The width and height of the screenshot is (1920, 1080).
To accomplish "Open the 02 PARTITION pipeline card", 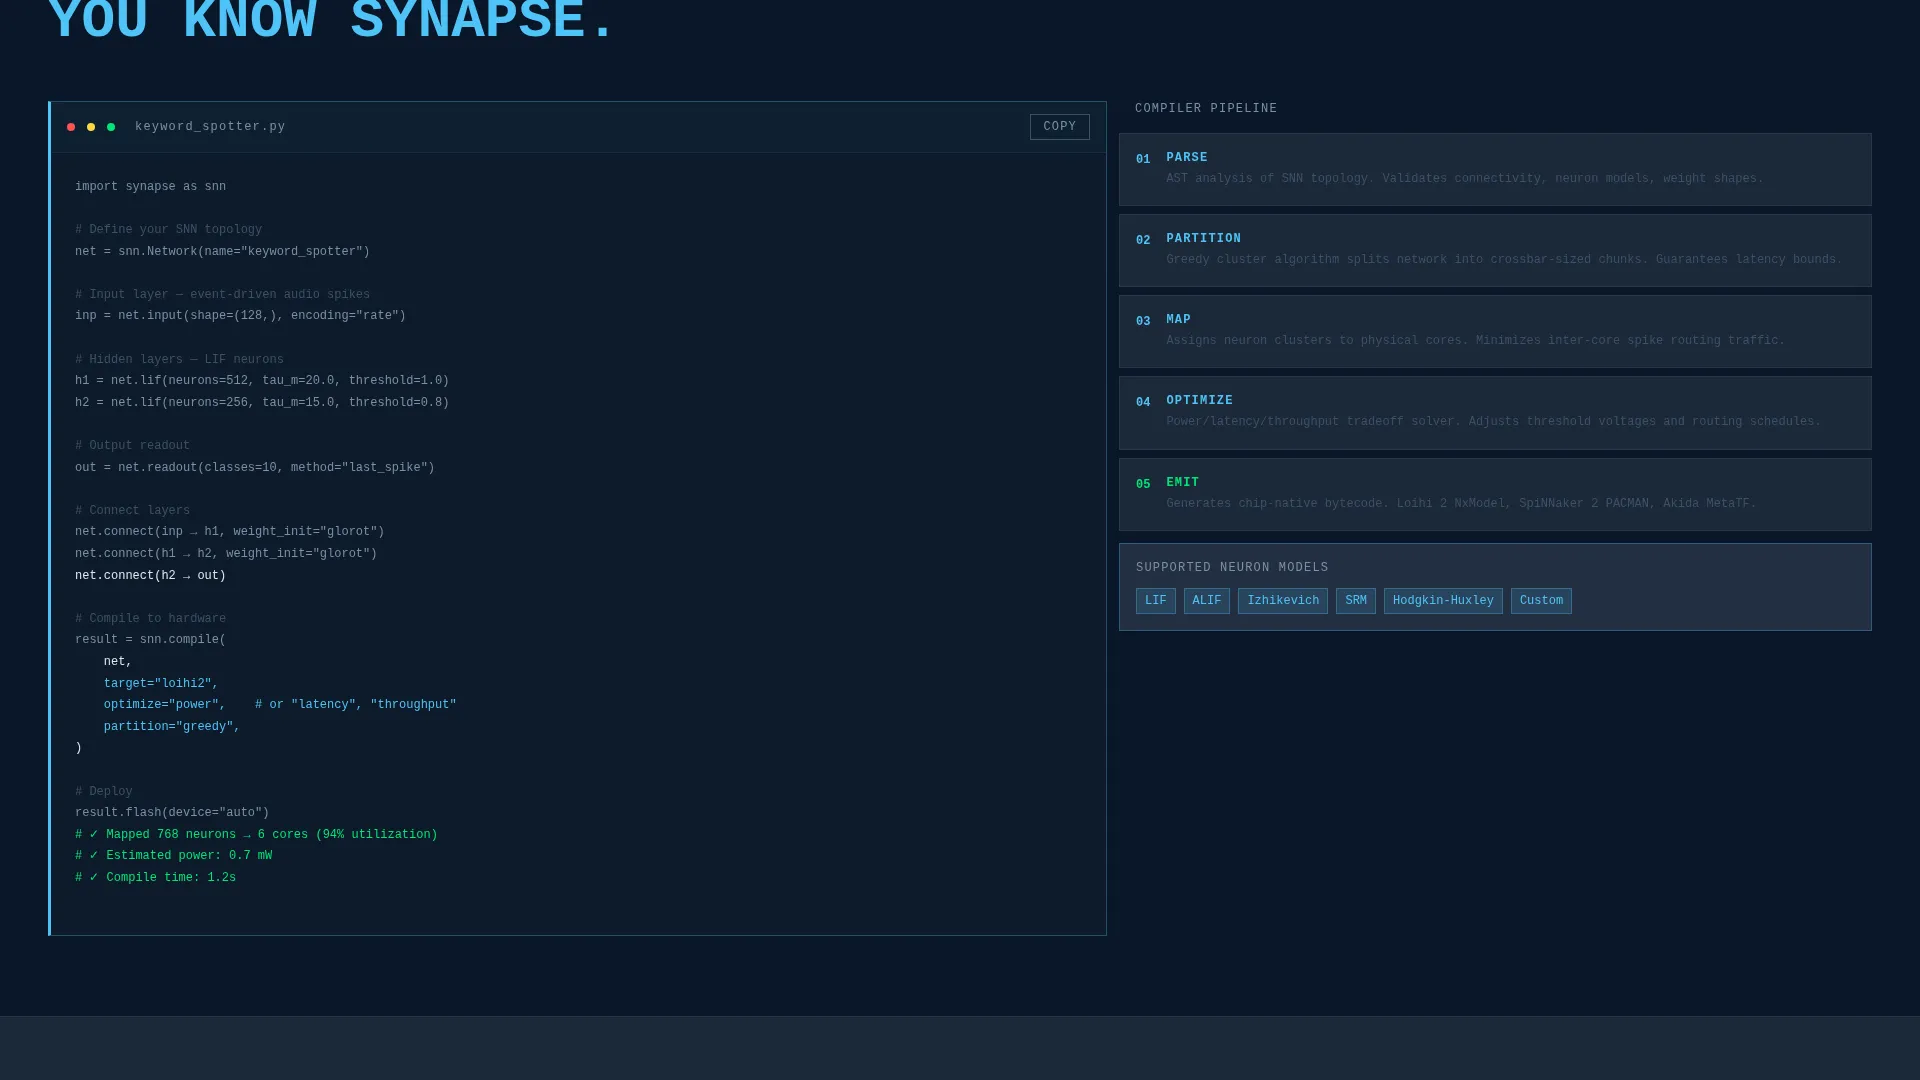I will click(1495, 251).
